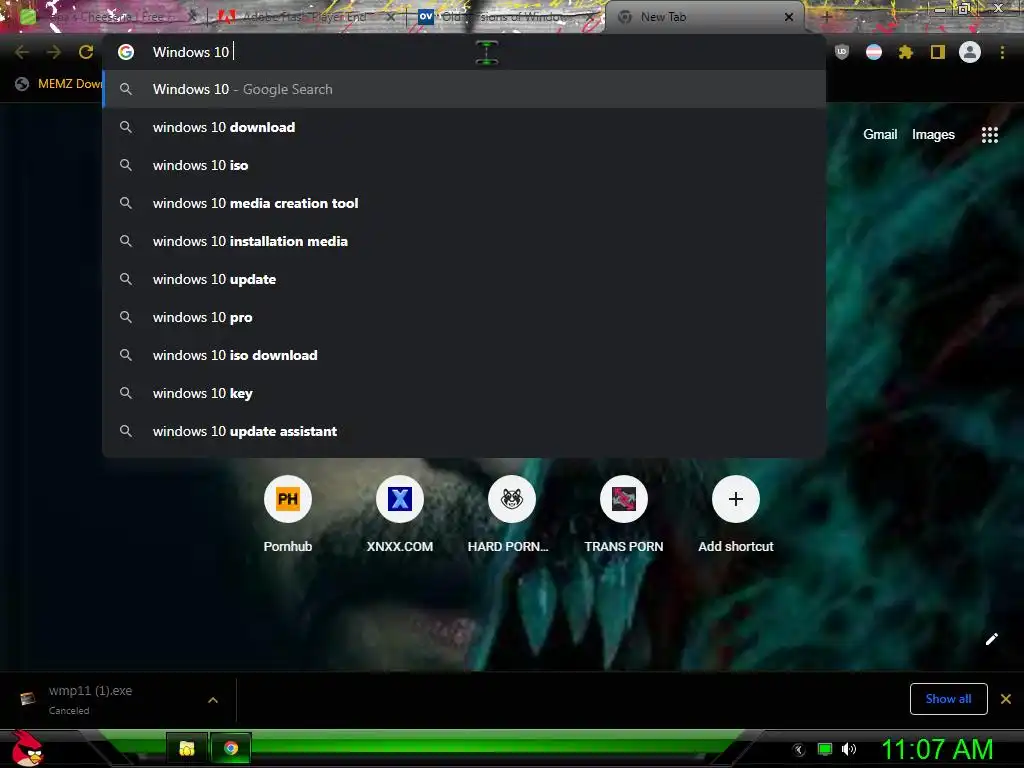Reload the page with the refresh icon

tap(86, 52)
